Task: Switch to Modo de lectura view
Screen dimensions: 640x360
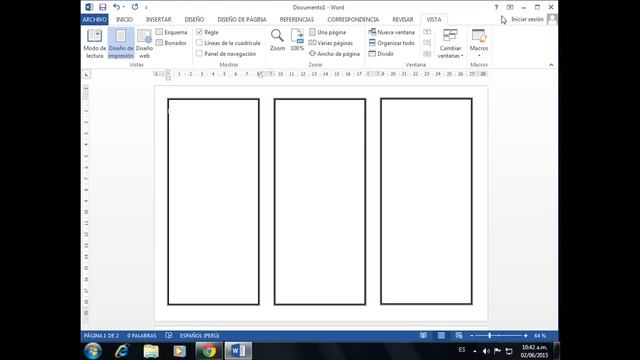Action: click(x=95, y=44)
